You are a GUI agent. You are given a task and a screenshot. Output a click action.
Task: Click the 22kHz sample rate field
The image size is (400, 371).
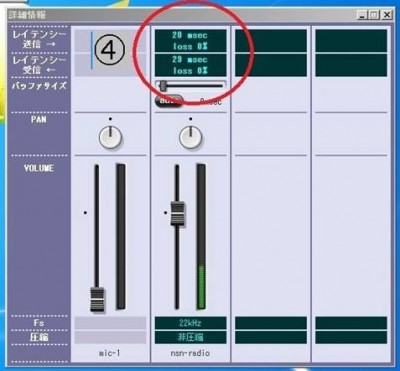click(190, 323)
